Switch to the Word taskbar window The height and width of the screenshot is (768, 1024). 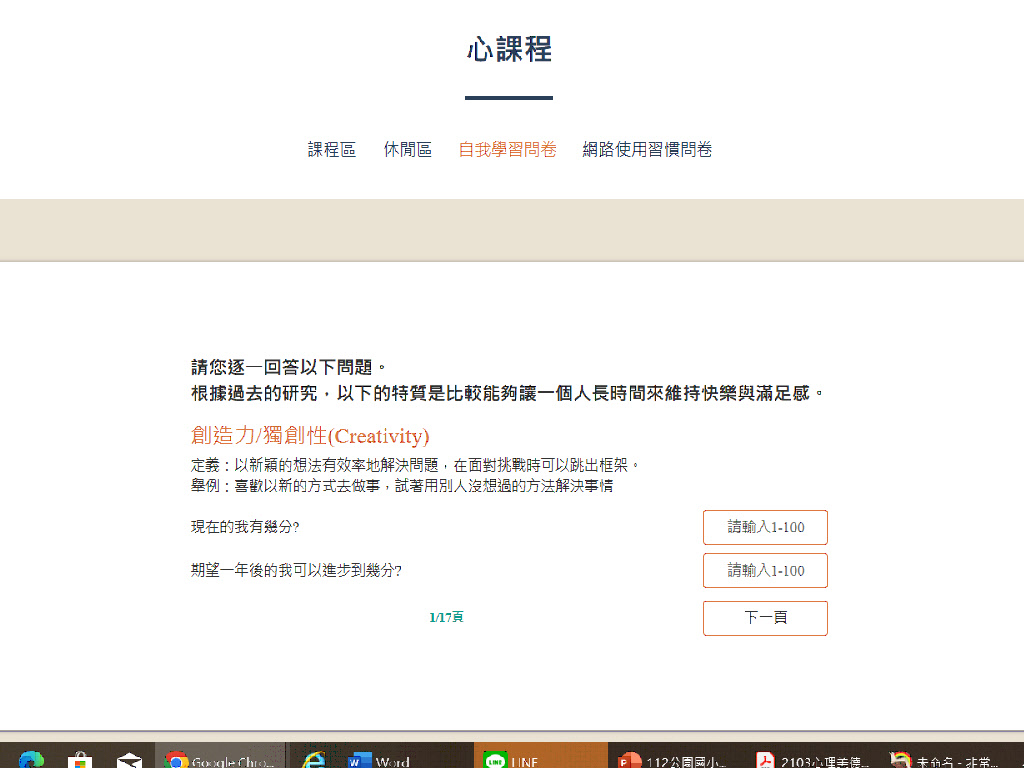coord(380,760)
